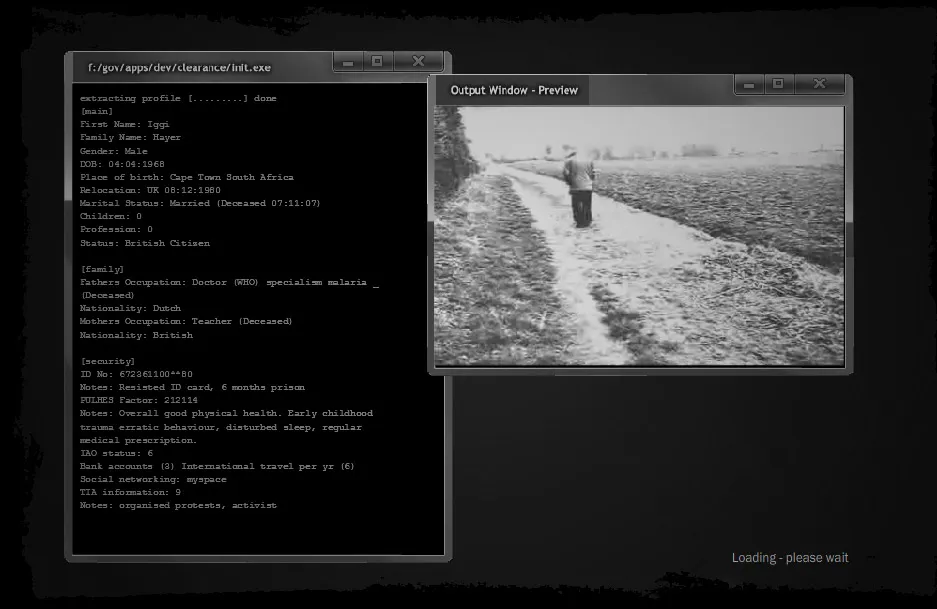Click the [family] section header
Image resolution: width=937 pixels, height=609 pixels.
pyautogui.click(x=102, y=269)
